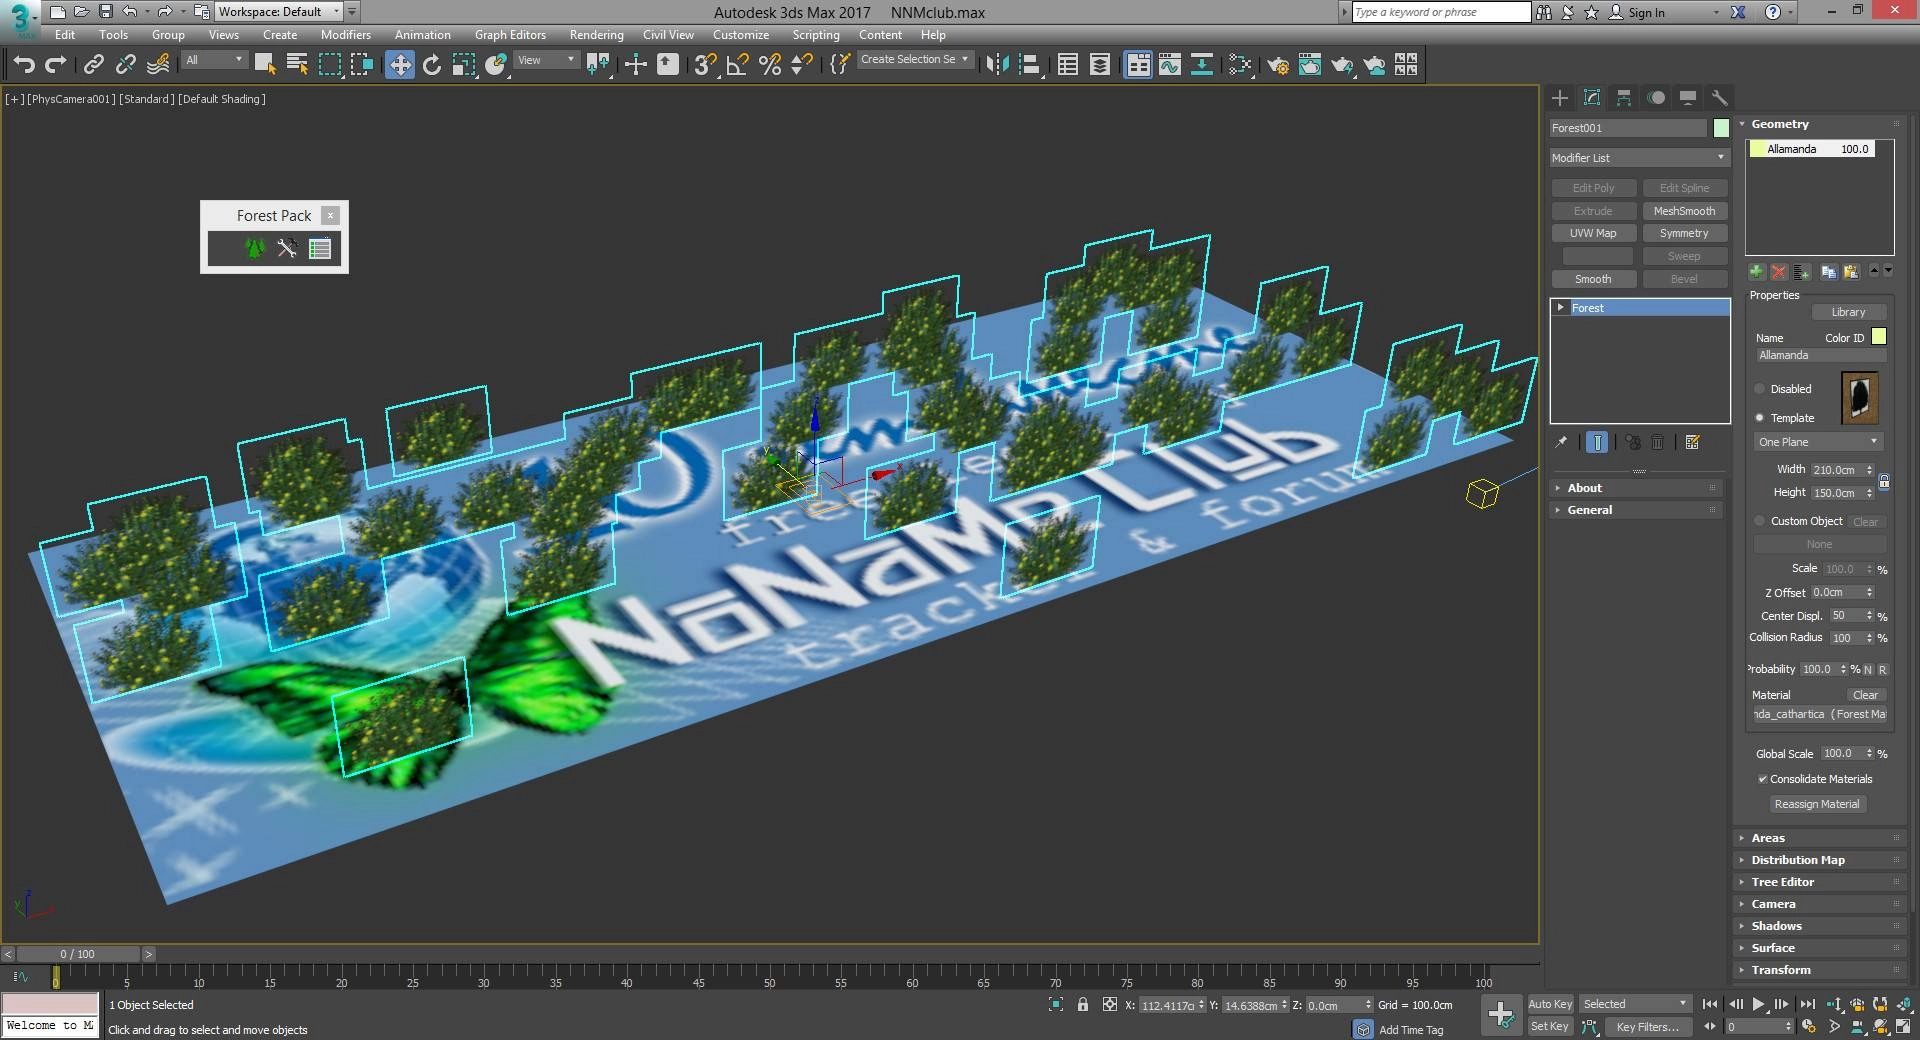Switch to the Motion command panel
1920x1040 pixels.
click(x=1656, y=98)
